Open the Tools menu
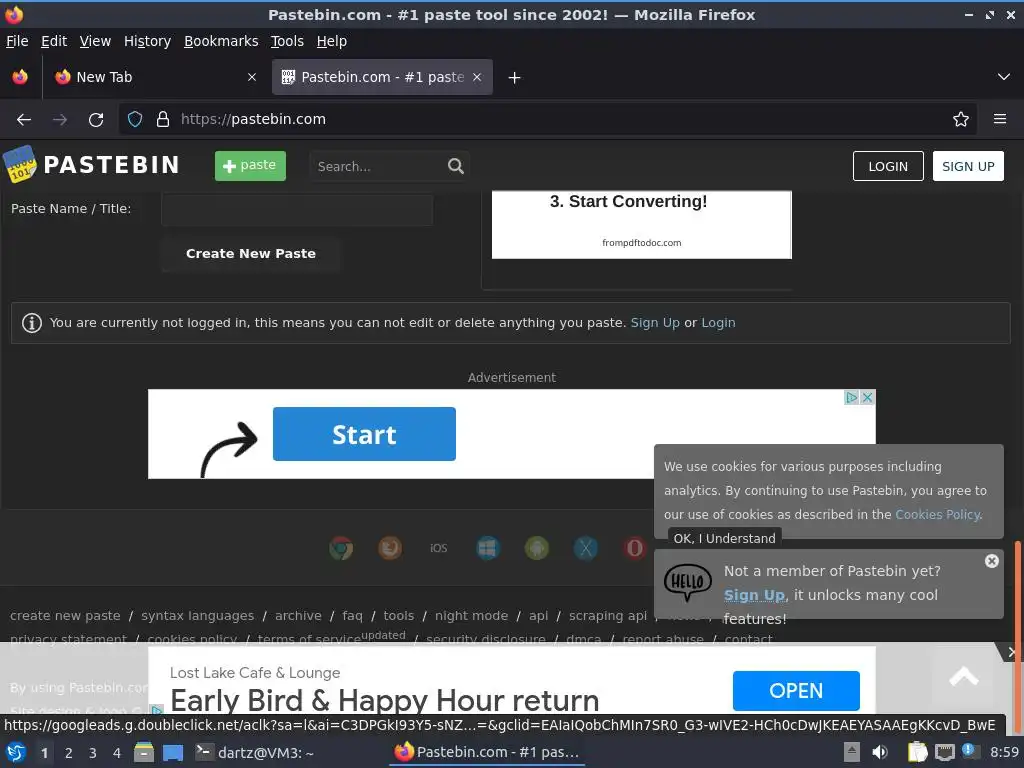 click(x=287, y=41)
